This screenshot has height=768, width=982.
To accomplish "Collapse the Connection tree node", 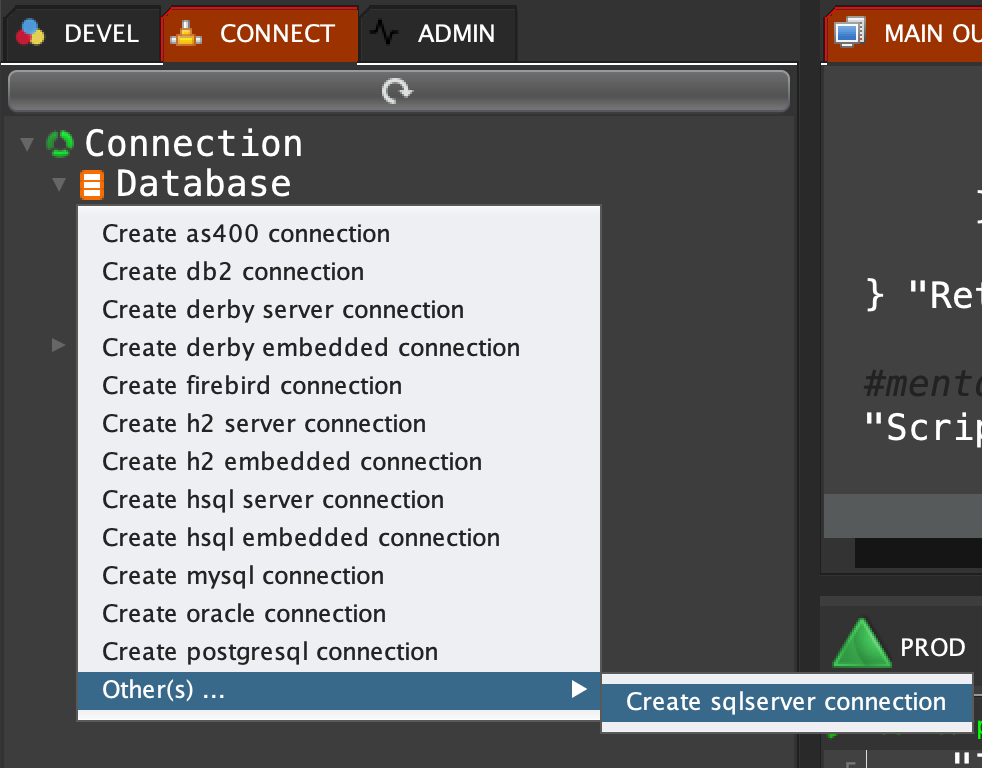I will click(x=27, y=145).
